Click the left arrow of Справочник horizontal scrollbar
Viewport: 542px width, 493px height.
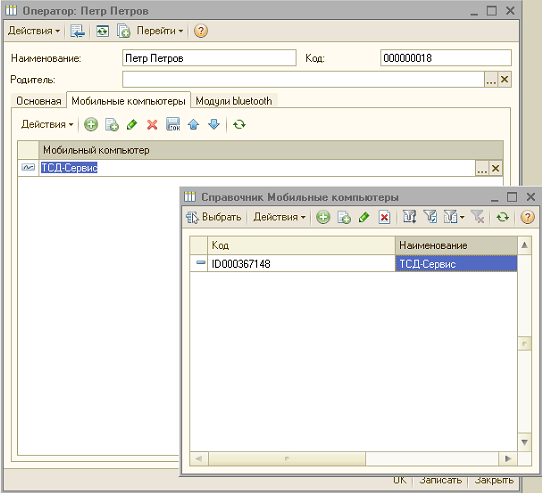[x=199, y=459]
